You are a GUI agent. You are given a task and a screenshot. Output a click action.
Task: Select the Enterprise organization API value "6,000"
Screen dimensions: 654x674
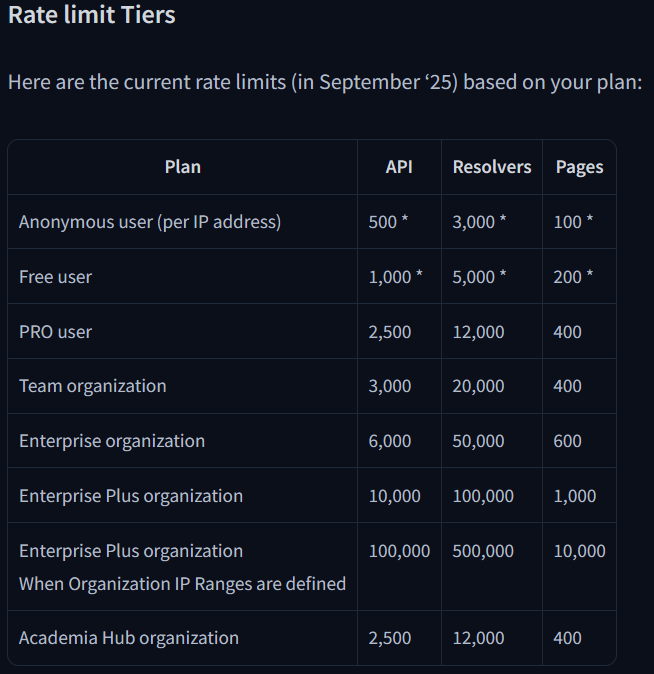[x=390, y=441]
